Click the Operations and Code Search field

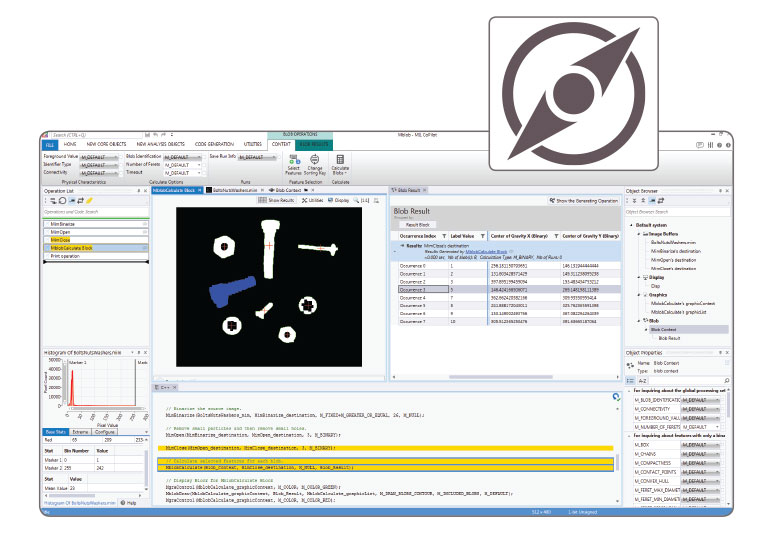tap(96, 212)
